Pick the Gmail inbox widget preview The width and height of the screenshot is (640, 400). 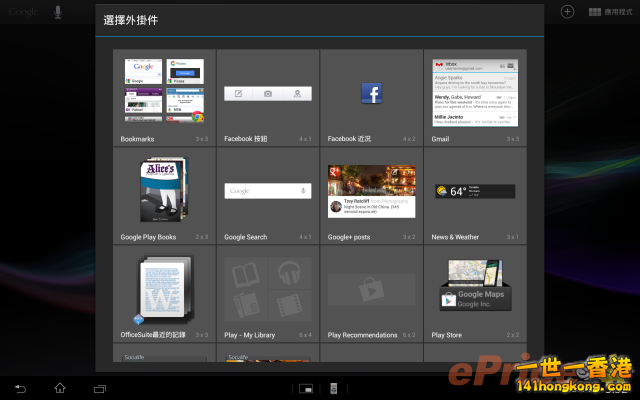[475, 93]
